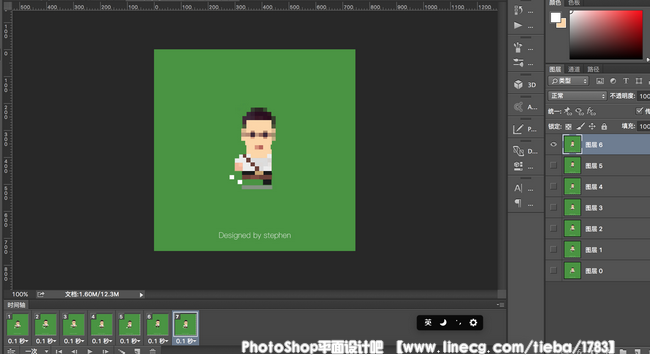Click the 不透明度 opacity value field
This screenshot has height=364, width=665.
(644, 96)
